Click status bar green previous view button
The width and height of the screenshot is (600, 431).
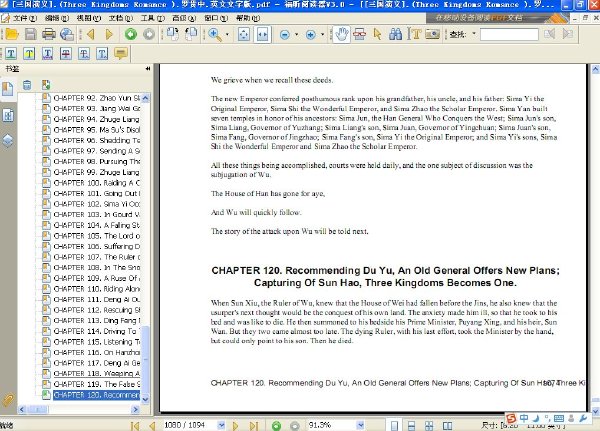[x=276, y=426]
